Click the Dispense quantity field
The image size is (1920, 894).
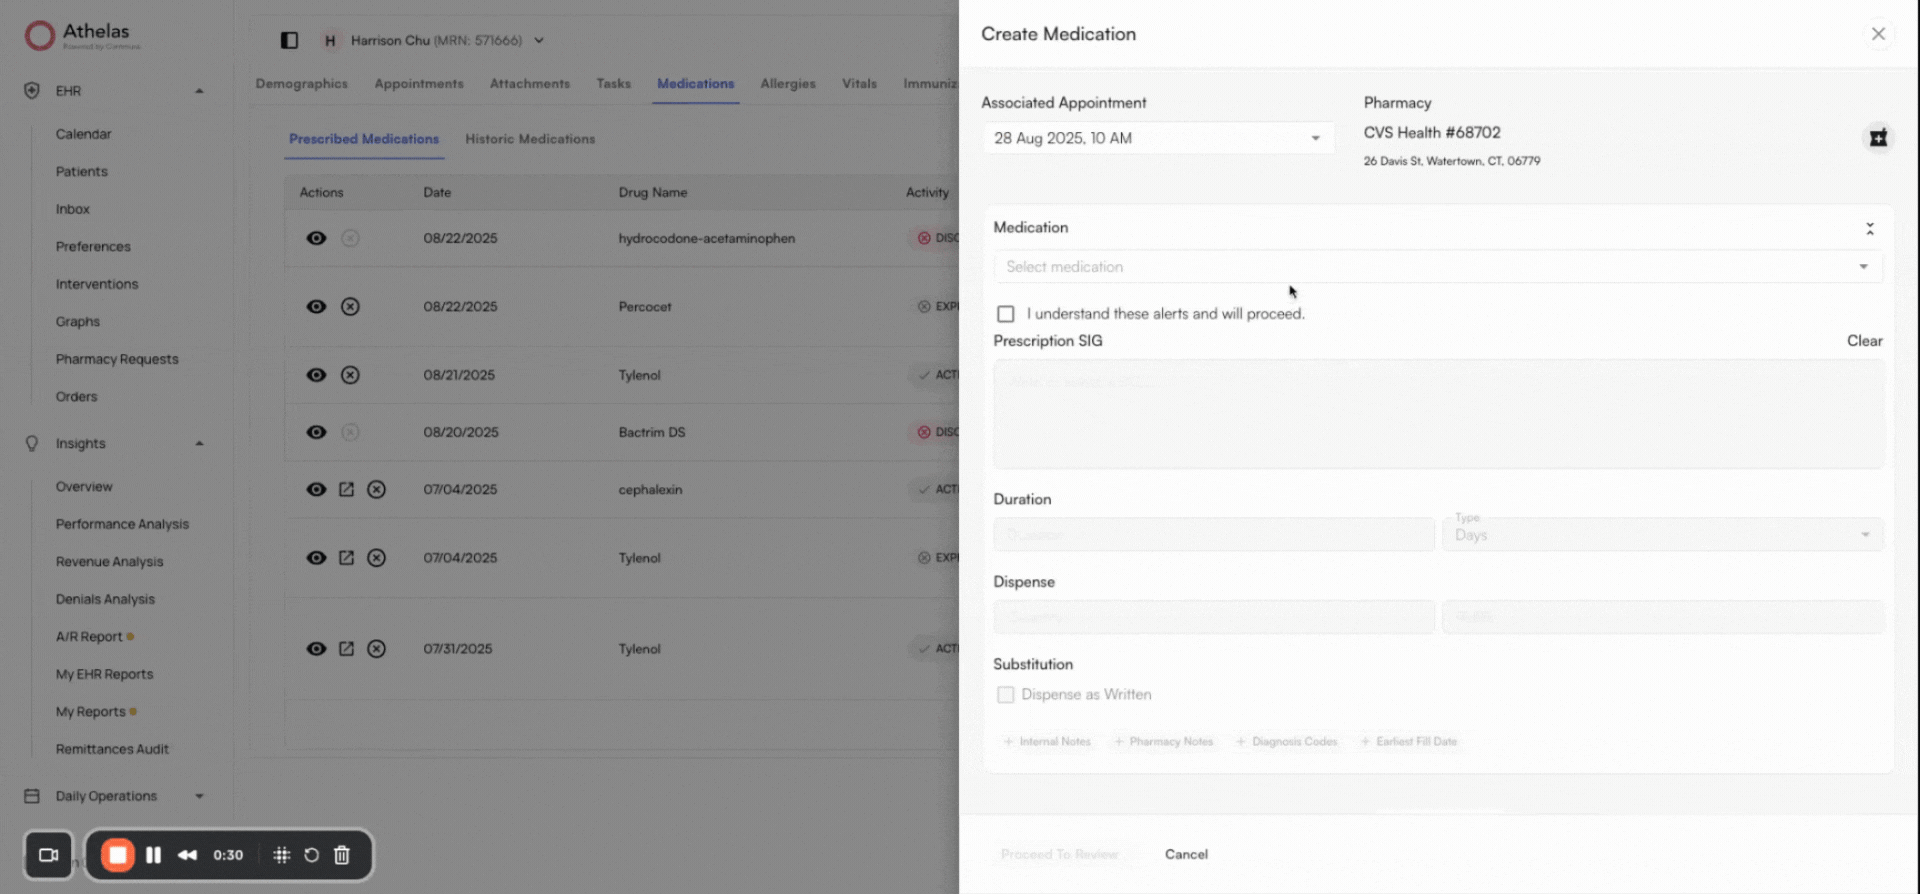[x=1214, y=617]
